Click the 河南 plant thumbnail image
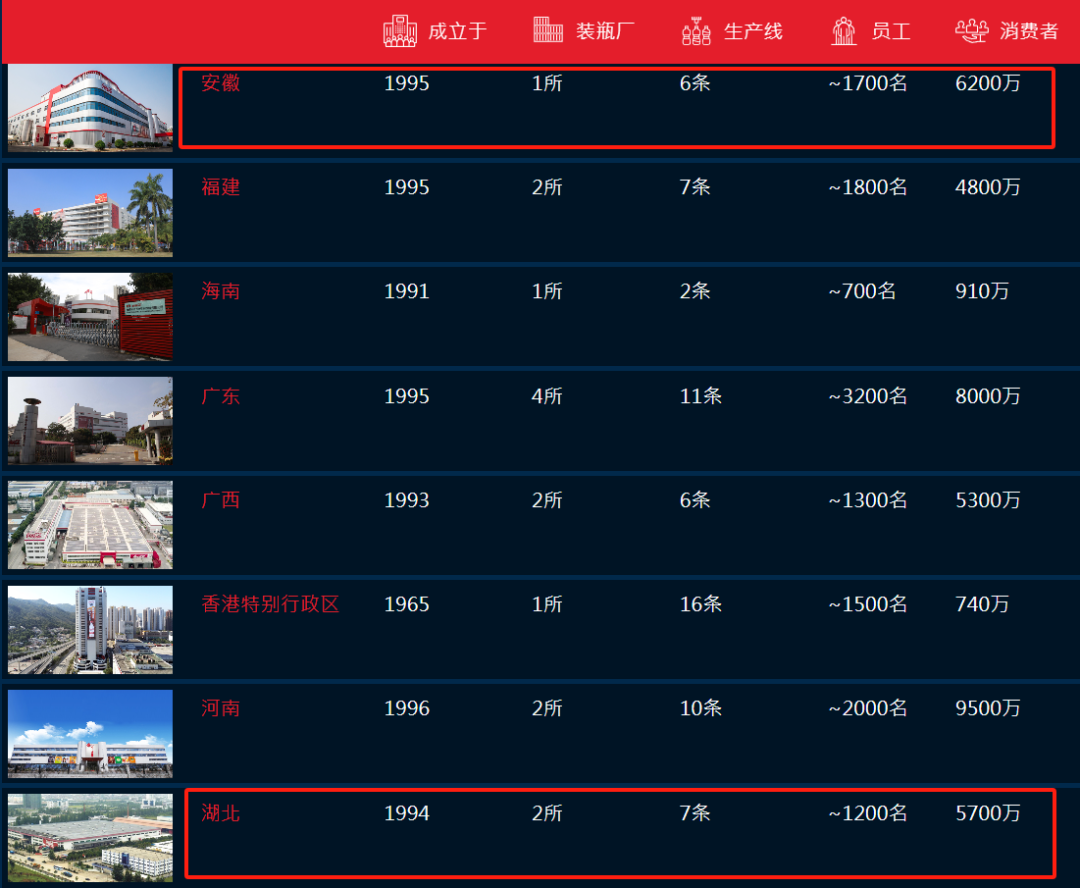1080x888 pixels. click(90, 733)
